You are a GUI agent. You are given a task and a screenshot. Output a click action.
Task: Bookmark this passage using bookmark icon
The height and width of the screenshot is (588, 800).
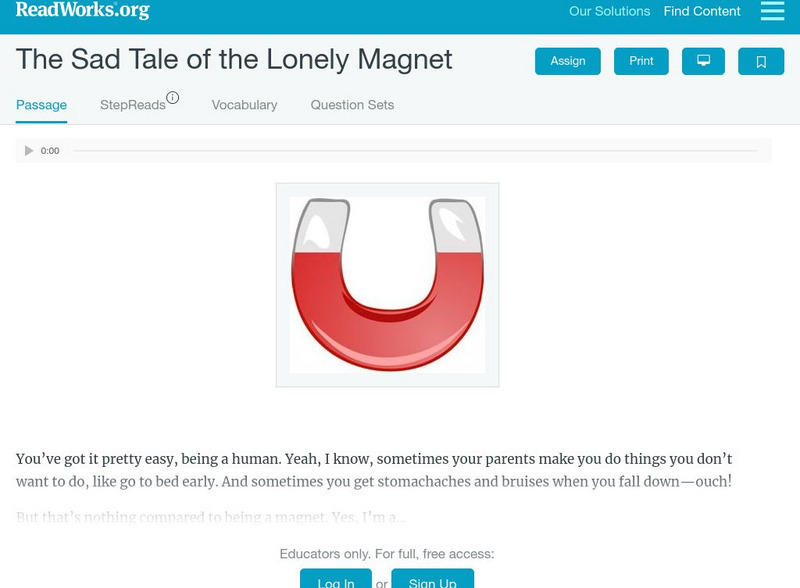[x=761, y=61]
